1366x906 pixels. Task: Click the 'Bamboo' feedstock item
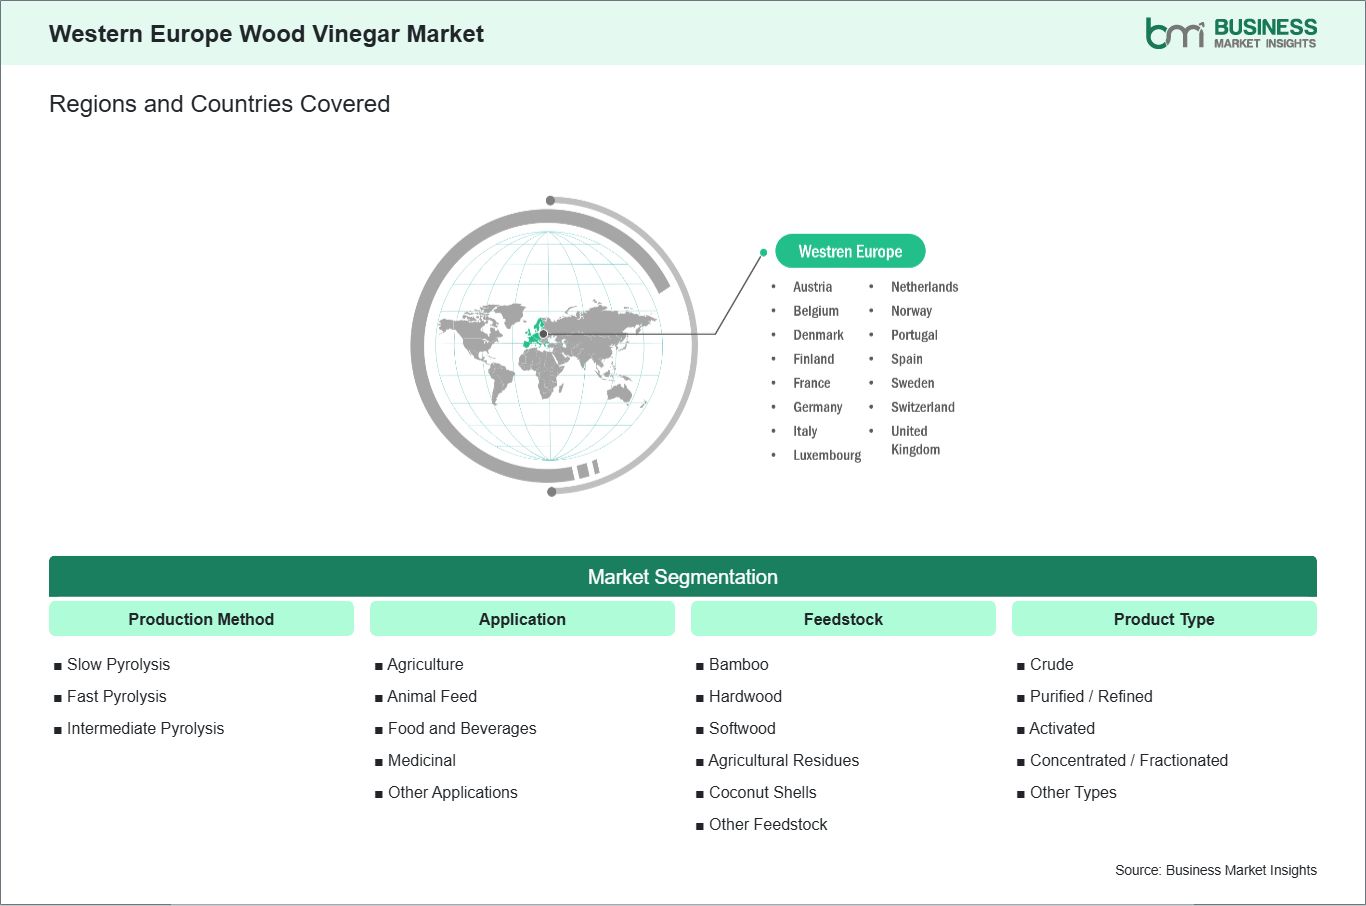(x=738, y=664)
